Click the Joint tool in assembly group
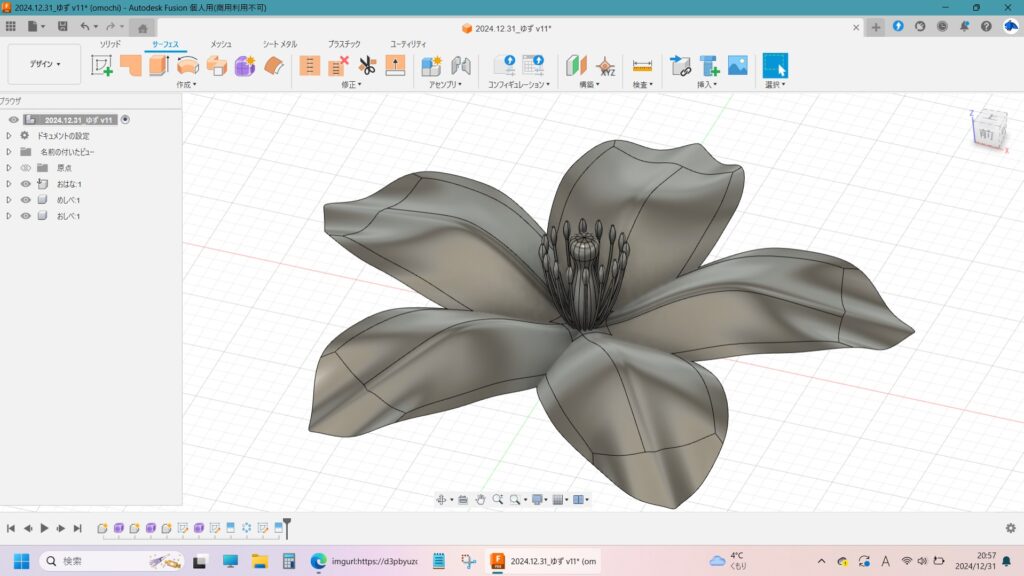Viewport: 1024px width, 576px height. pyautogui.click(x=461, y=66)
